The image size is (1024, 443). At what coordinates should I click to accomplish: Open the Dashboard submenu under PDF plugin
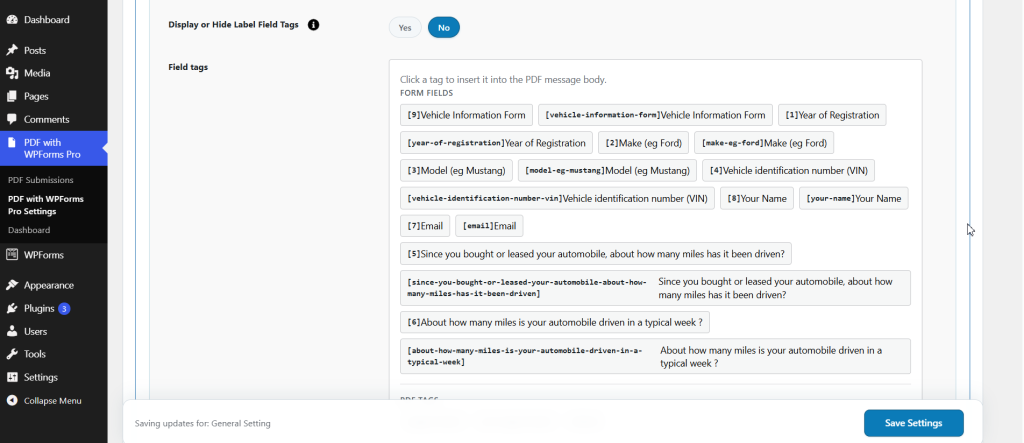pos(29,230)
